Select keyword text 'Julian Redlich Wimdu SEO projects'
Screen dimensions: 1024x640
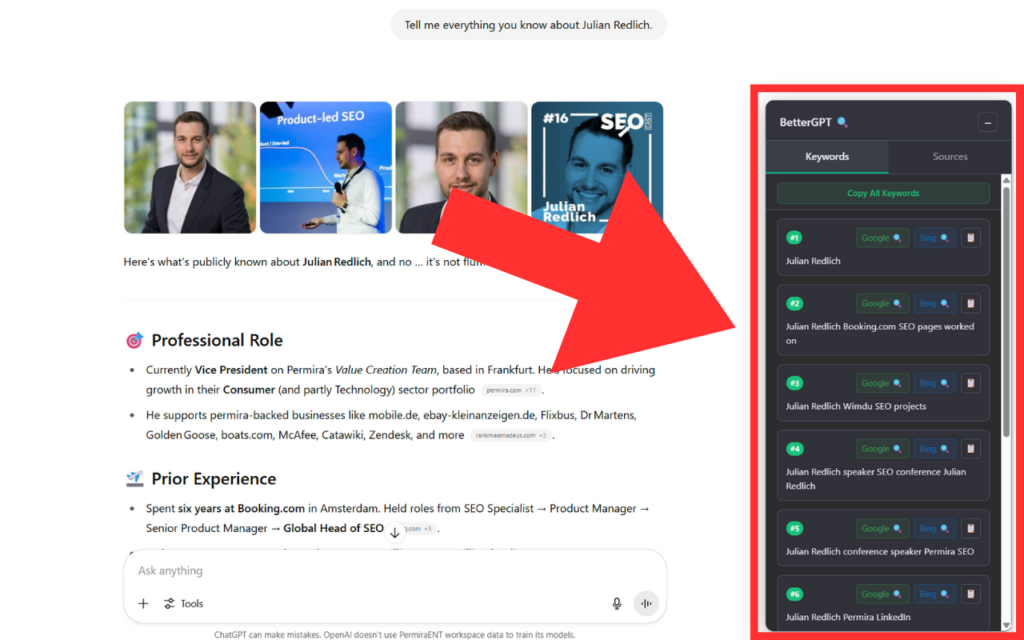[x=856, y=406]
